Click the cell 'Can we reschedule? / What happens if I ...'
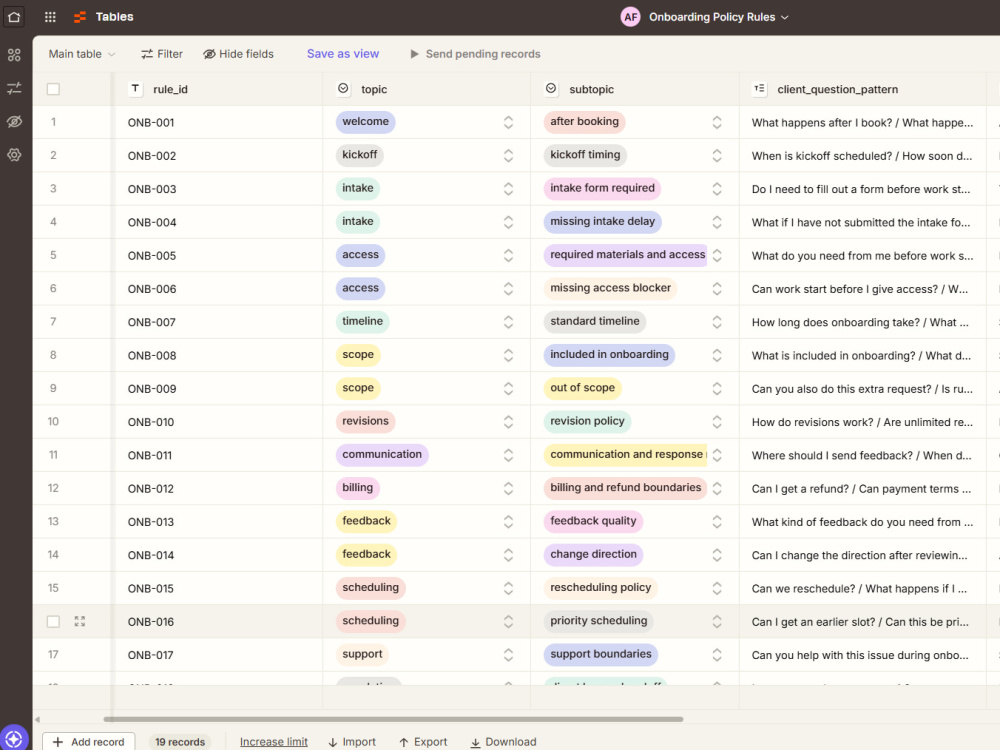 (862, 588)
